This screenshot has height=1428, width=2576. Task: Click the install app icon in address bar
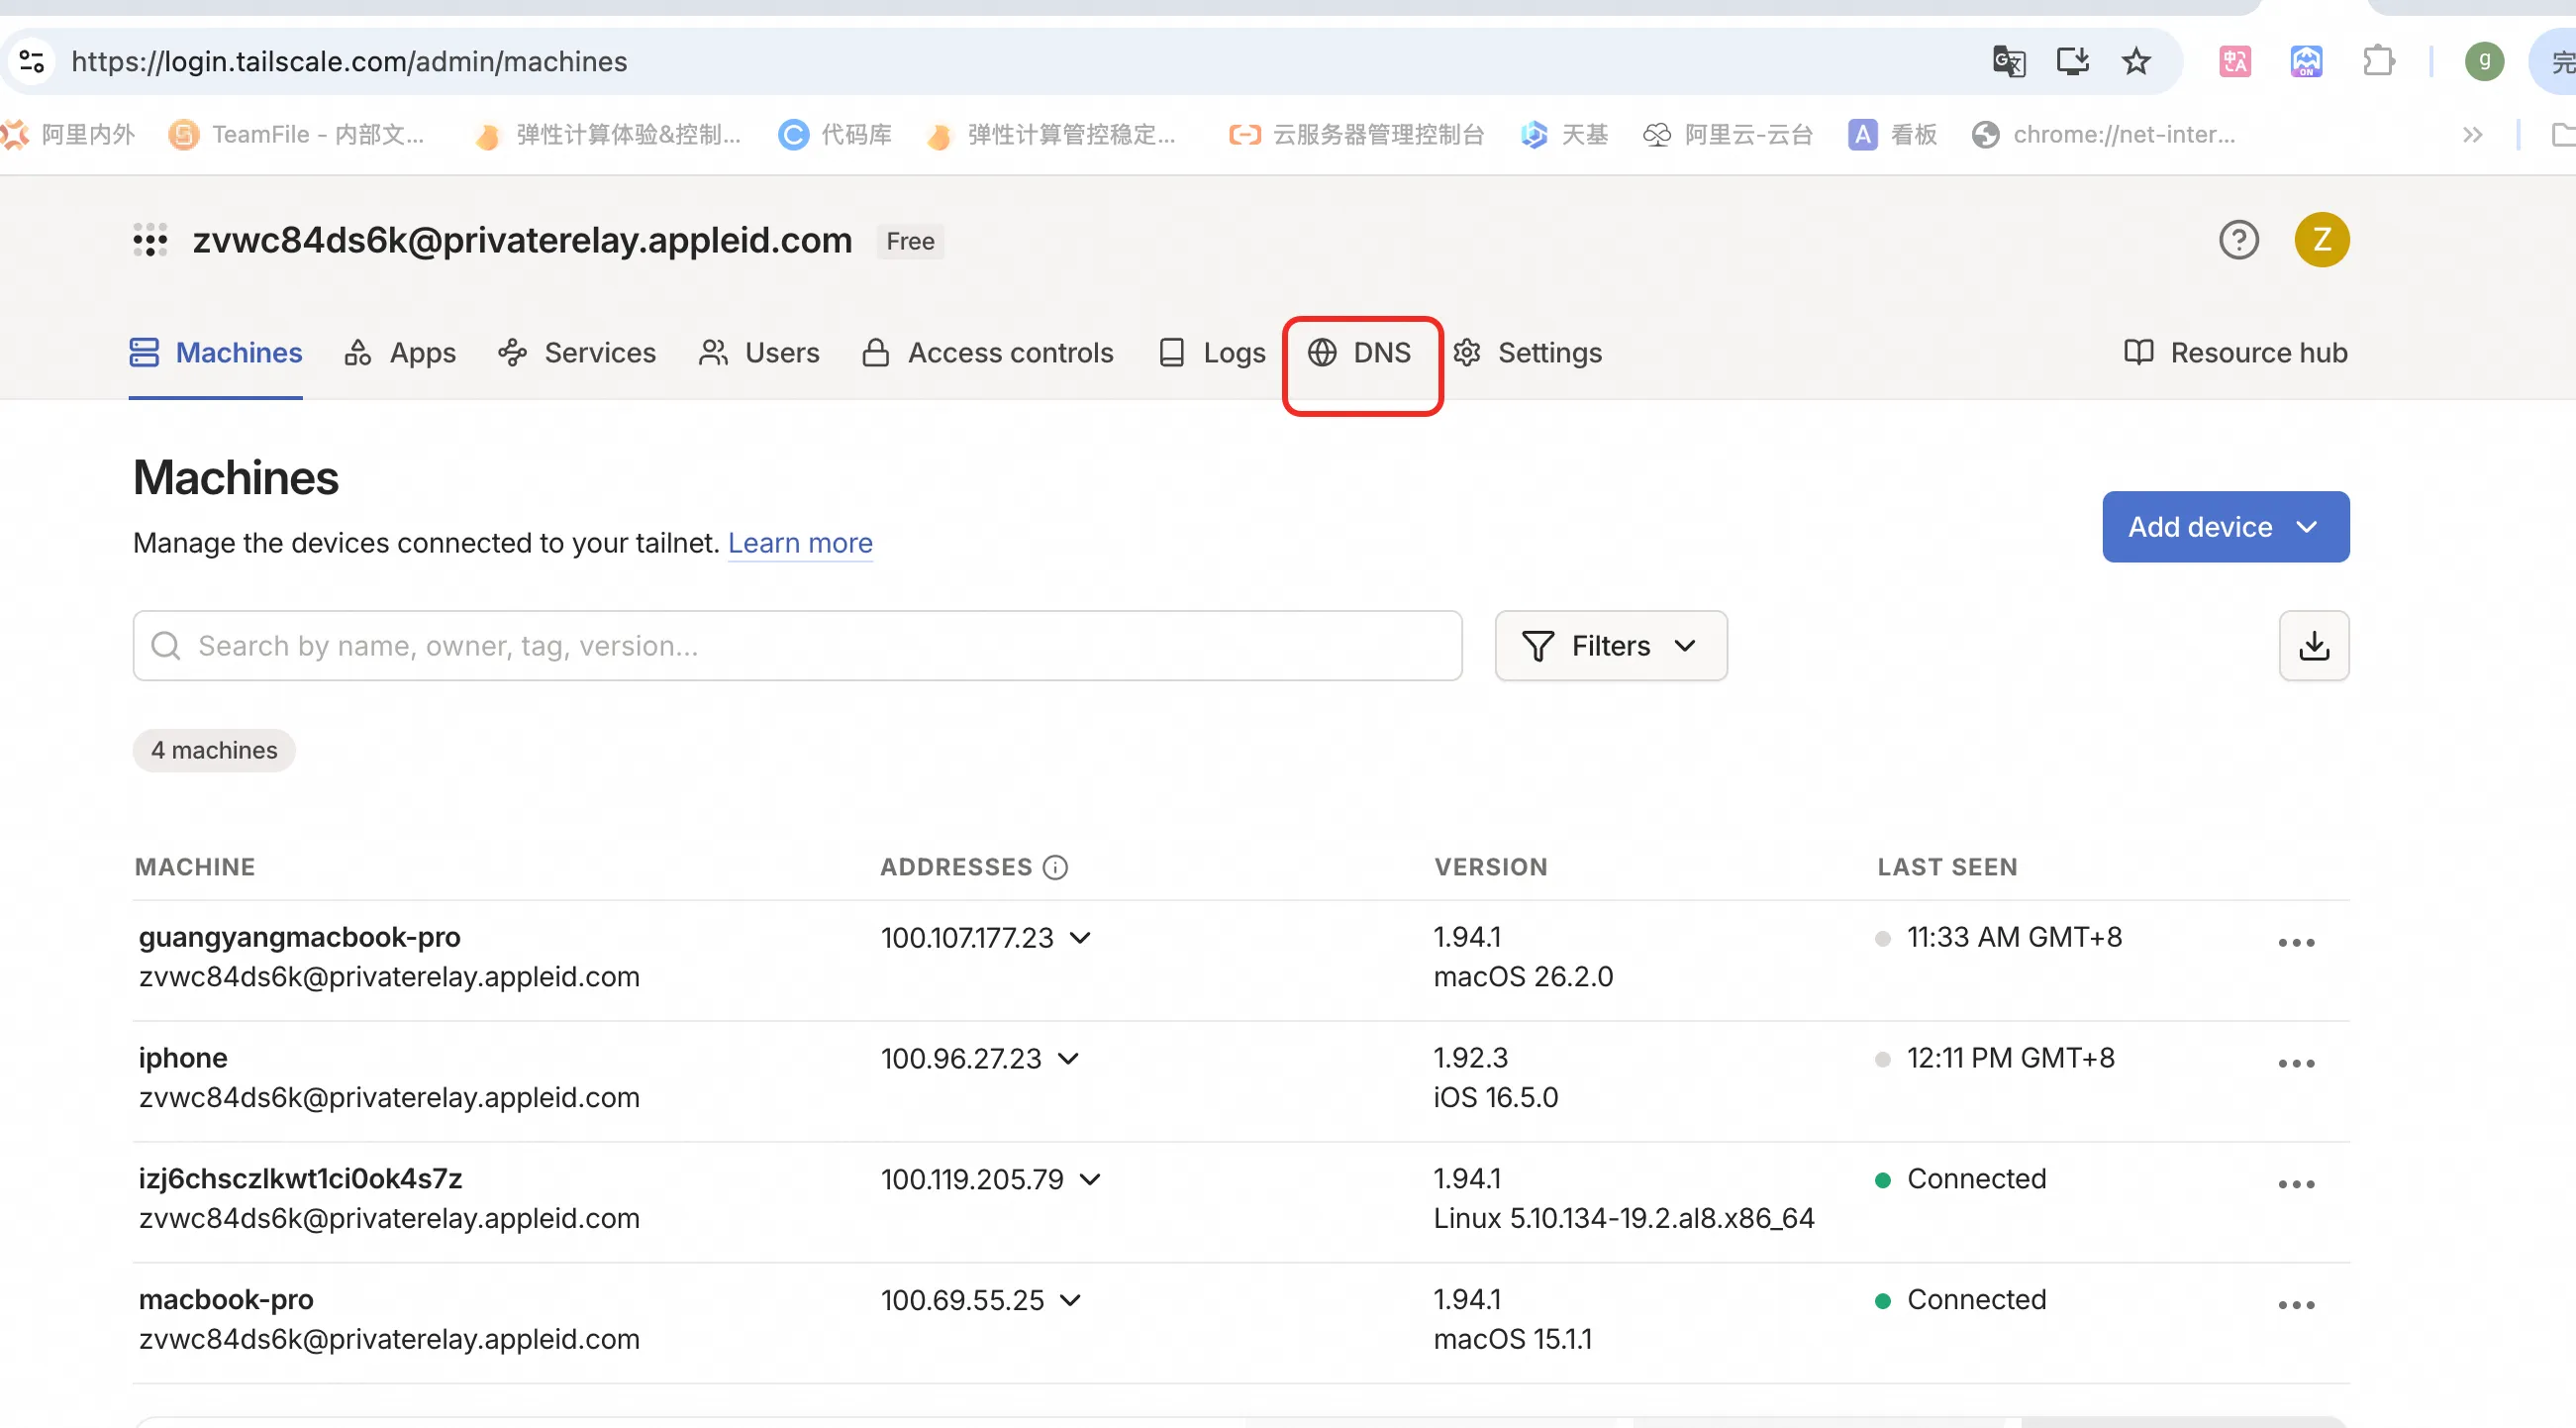click(x=2072, y=62)
